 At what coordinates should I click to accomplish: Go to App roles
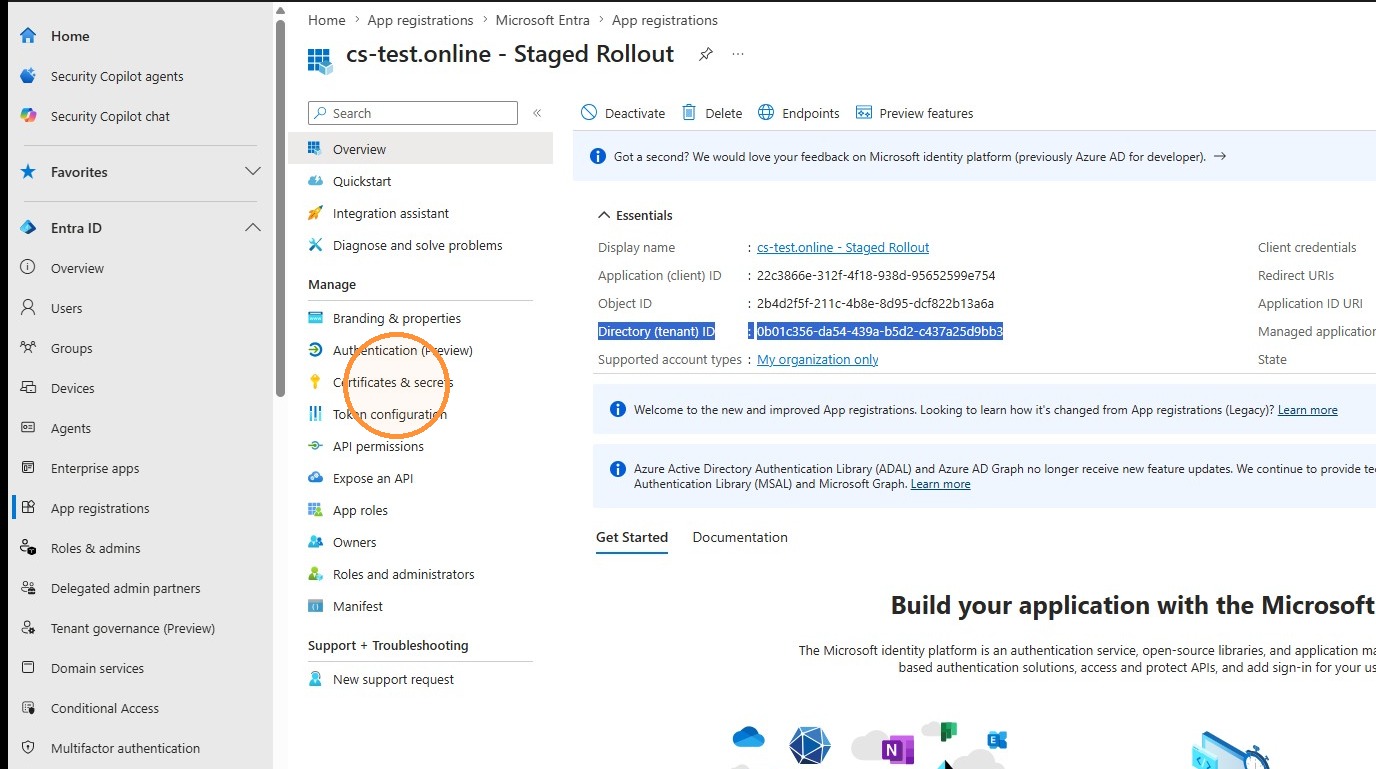click(x=360, y=510)
